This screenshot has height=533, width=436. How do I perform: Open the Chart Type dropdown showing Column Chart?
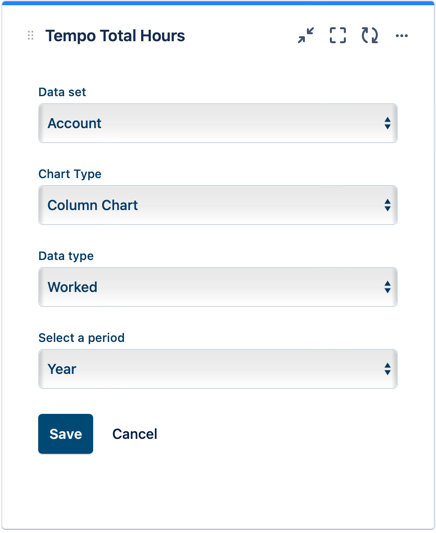tap(218, 205)
